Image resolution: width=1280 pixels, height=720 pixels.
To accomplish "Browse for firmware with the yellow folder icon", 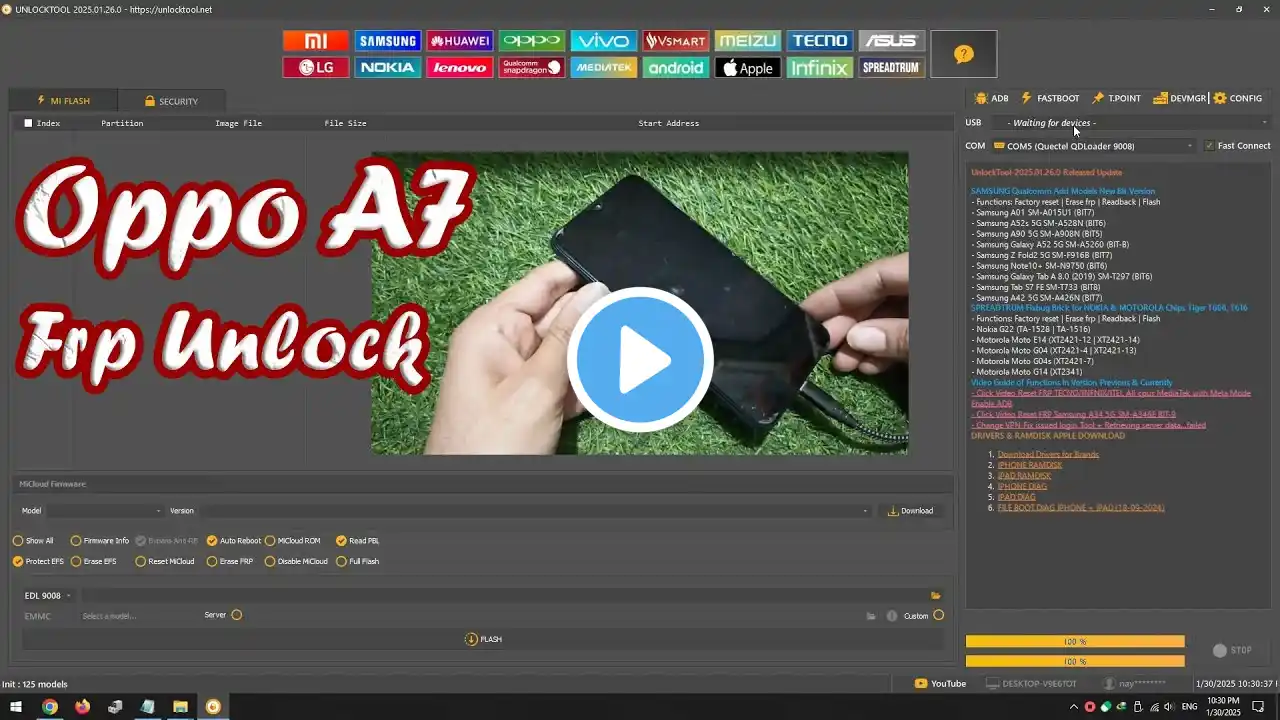I will pos(936,596).
